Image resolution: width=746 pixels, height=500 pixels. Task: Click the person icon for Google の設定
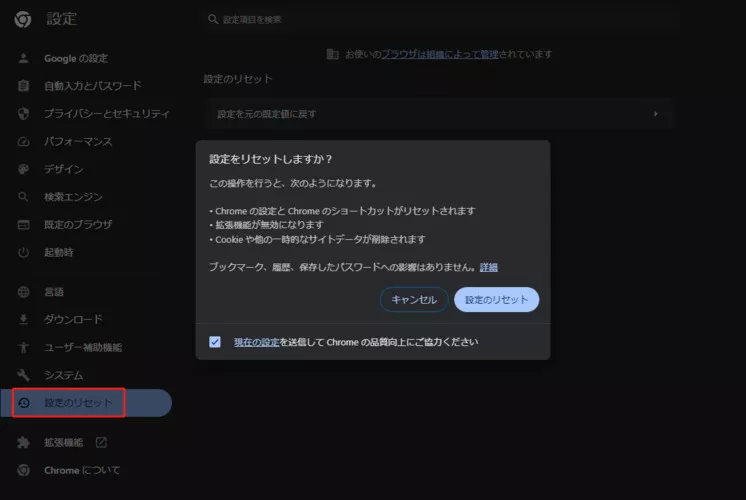pyautogui.click(x=23, y=59)
